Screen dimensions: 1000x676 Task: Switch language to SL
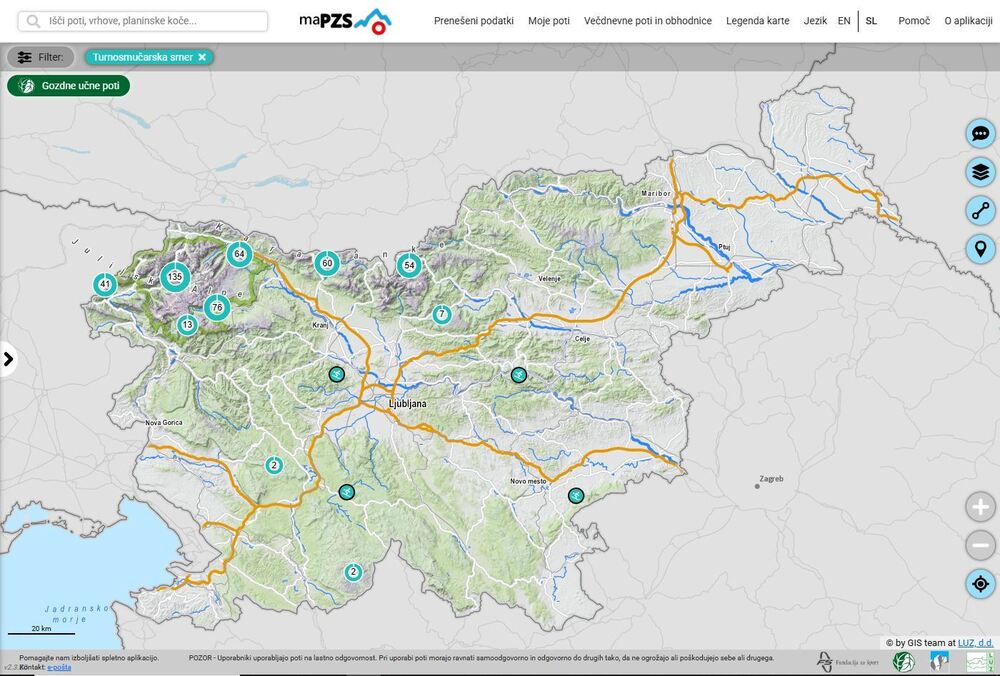871,21
